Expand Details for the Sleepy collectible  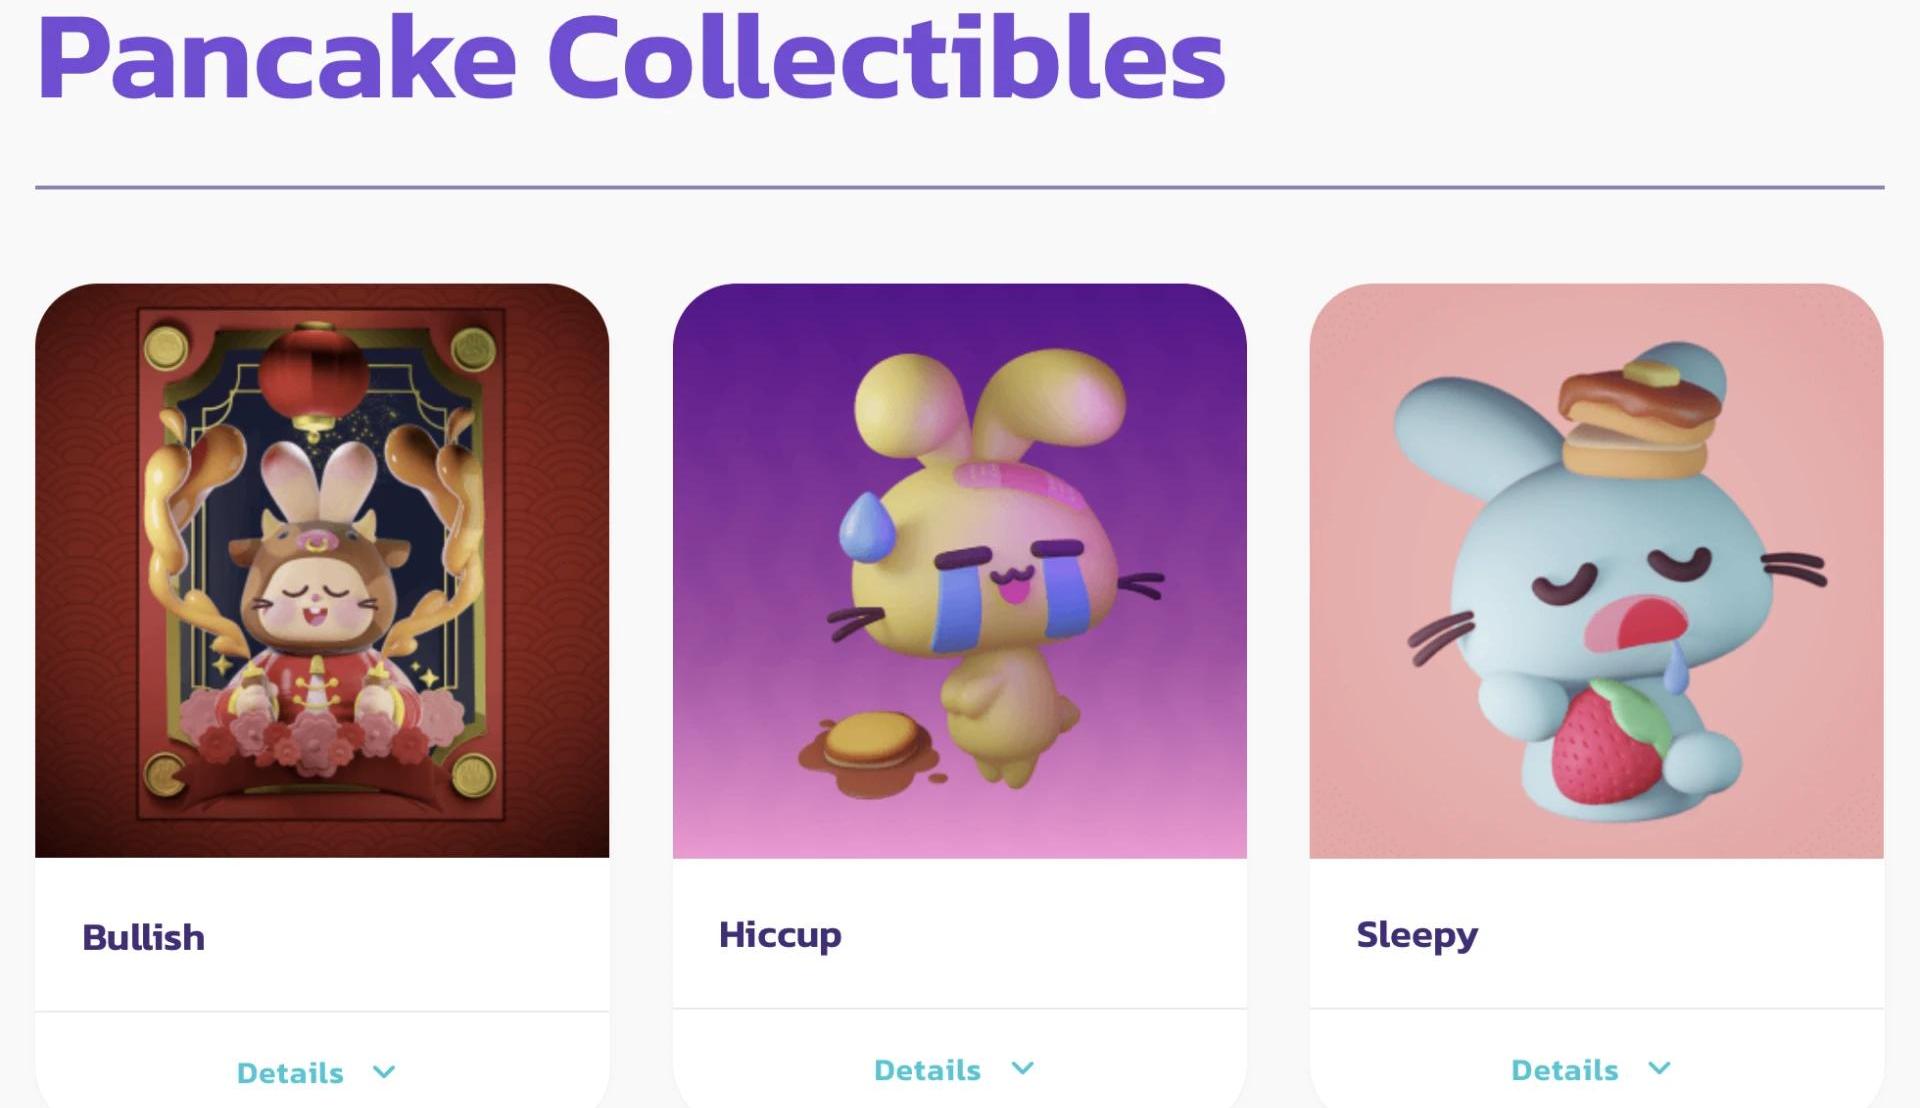pos(1564,1069)
